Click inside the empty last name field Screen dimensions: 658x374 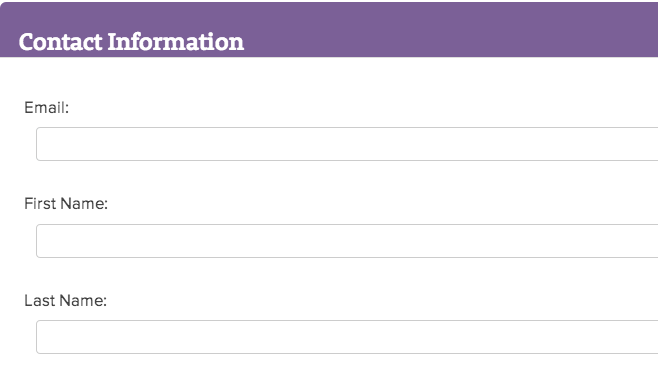[347, 337]
